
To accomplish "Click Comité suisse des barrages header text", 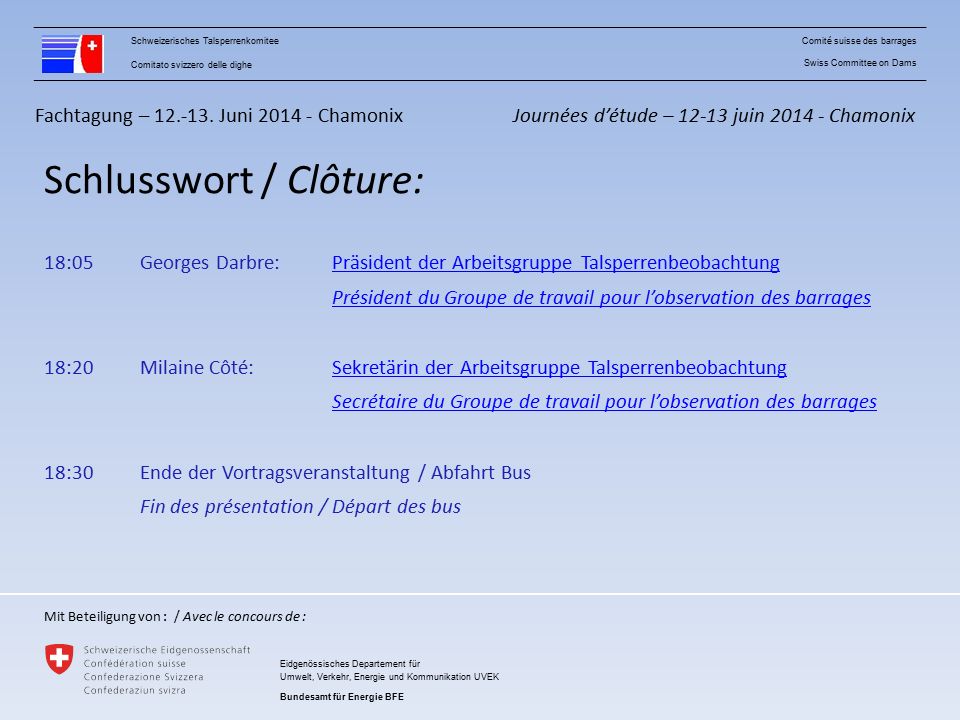I will click(x=859, y=41).
